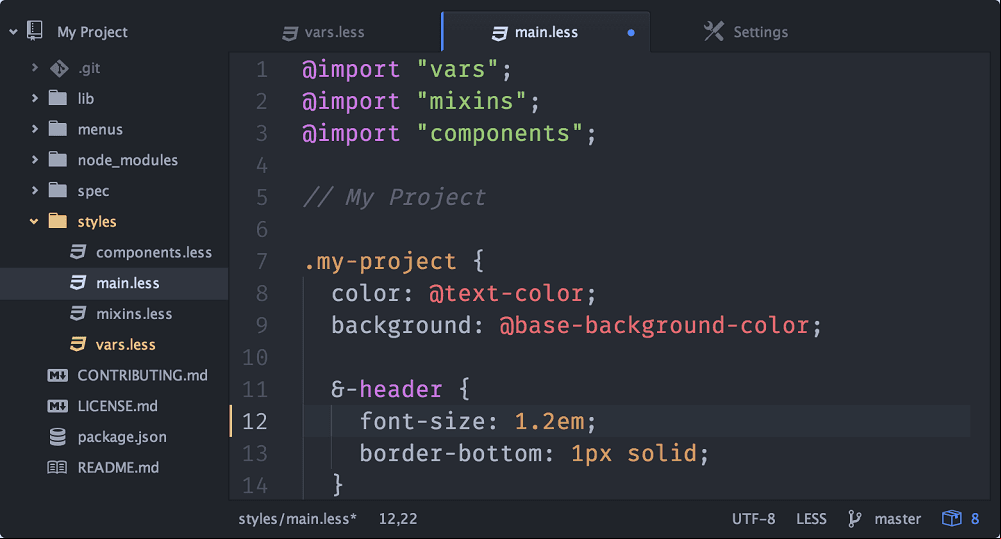This screenshot has height=539, width=1001.
Task: Select the lib folder name
Action: 86,98
